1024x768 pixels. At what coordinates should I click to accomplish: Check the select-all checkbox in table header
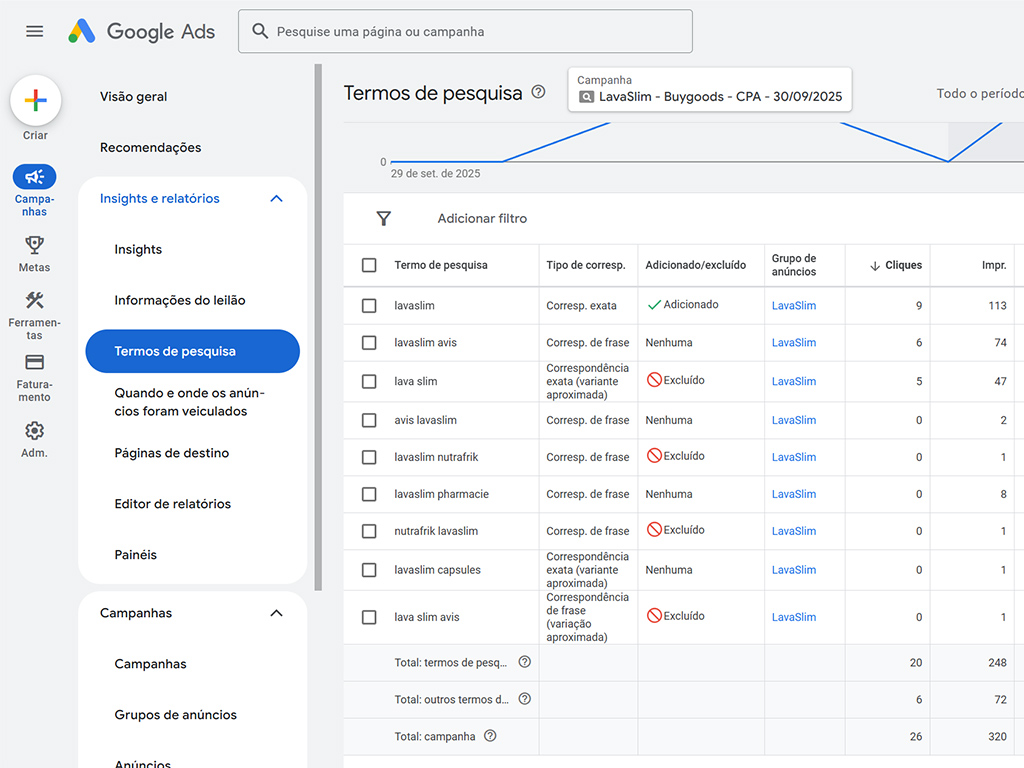coord(369,265)
